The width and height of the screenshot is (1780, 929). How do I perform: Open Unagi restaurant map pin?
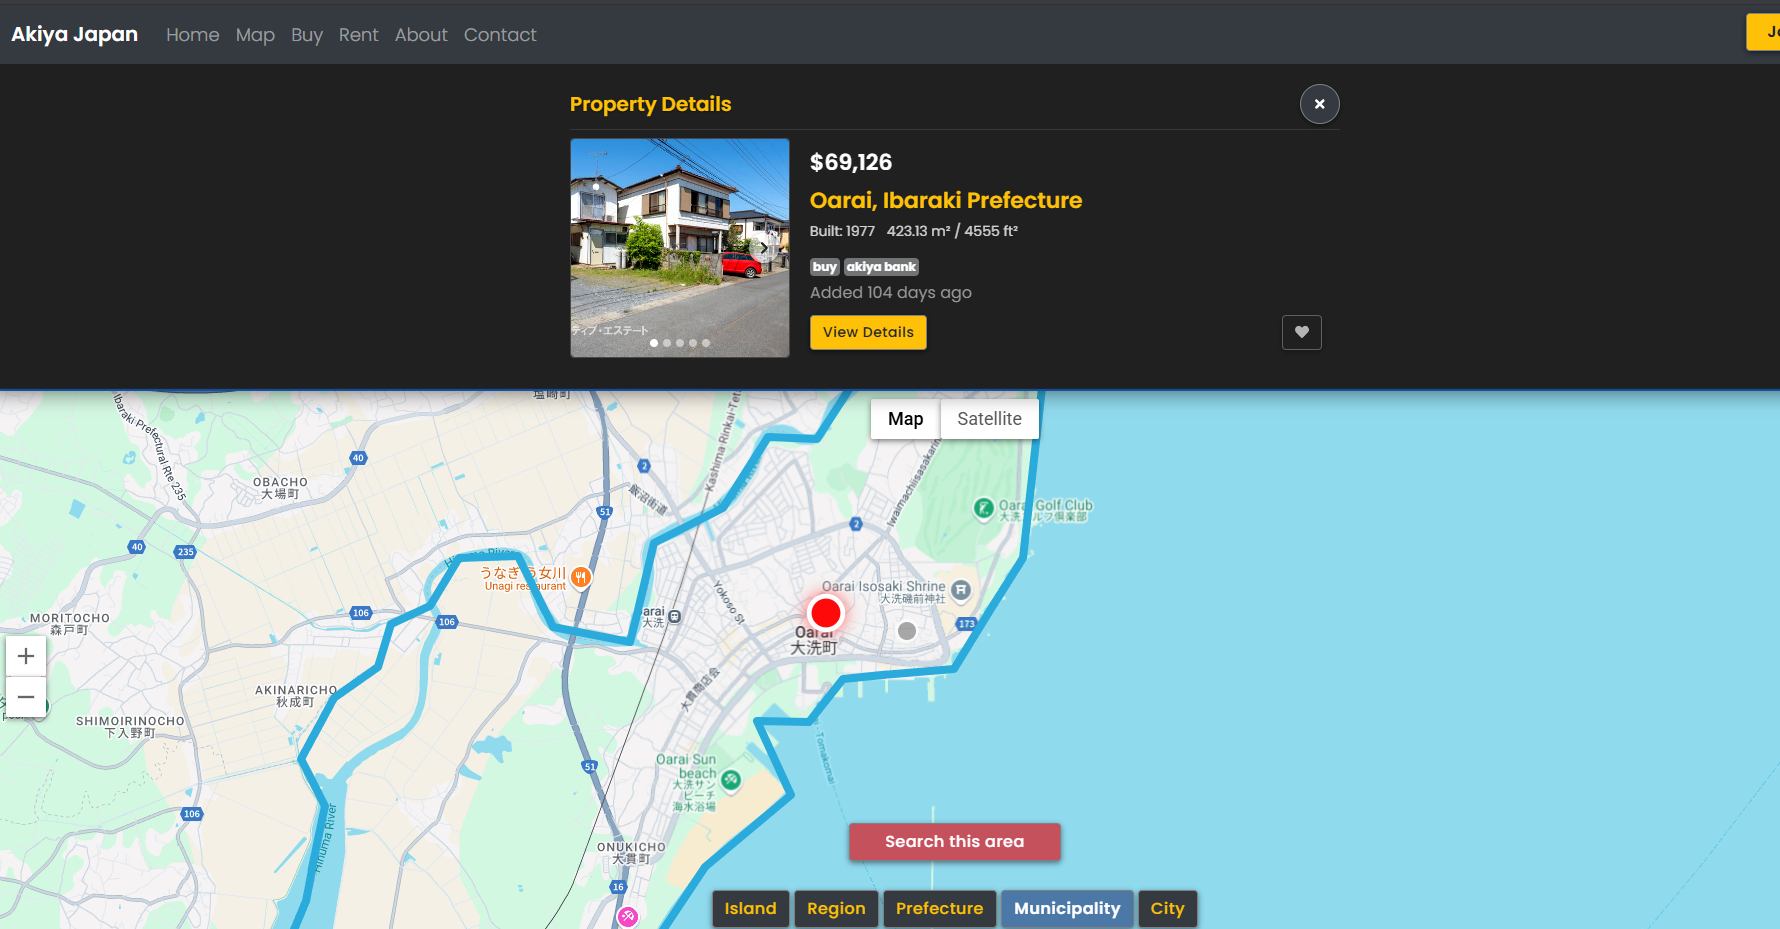(x=581, y=577)
